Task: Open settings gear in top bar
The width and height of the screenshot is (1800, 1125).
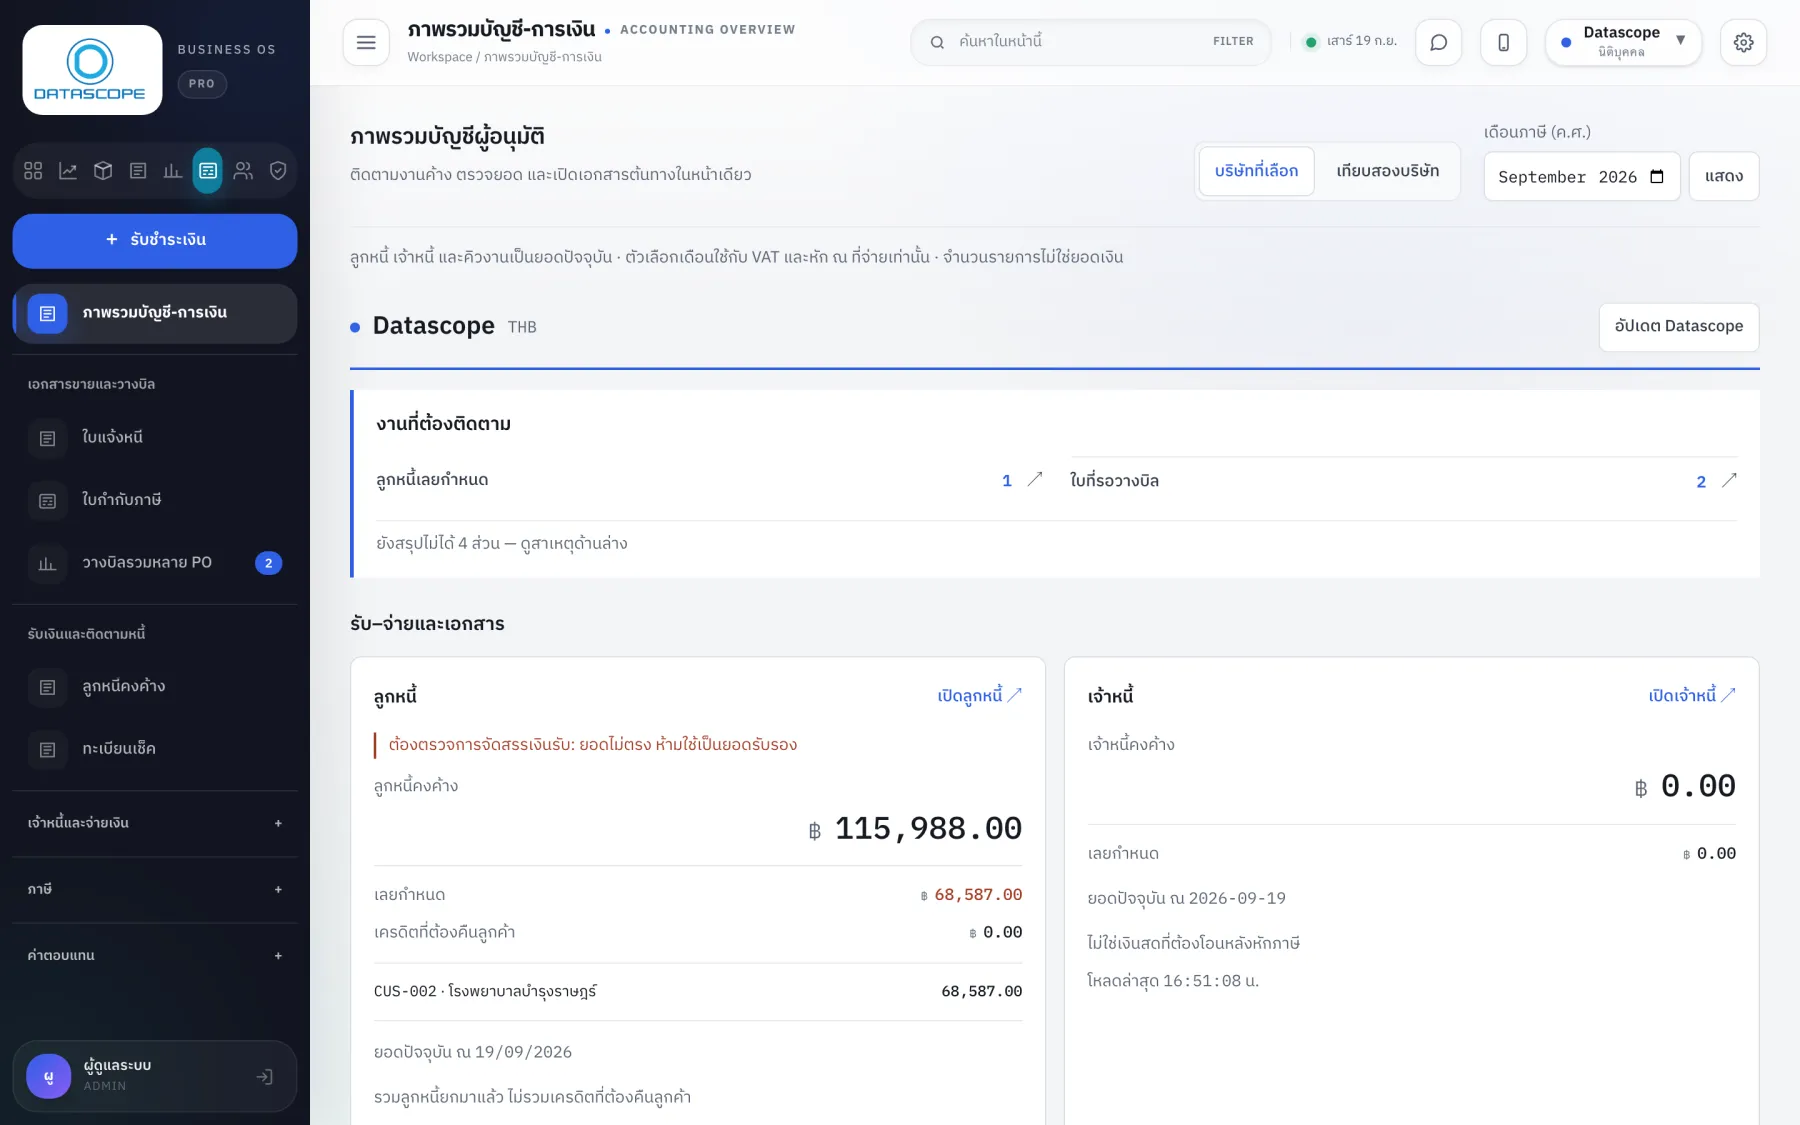Action: point(1743,42)
